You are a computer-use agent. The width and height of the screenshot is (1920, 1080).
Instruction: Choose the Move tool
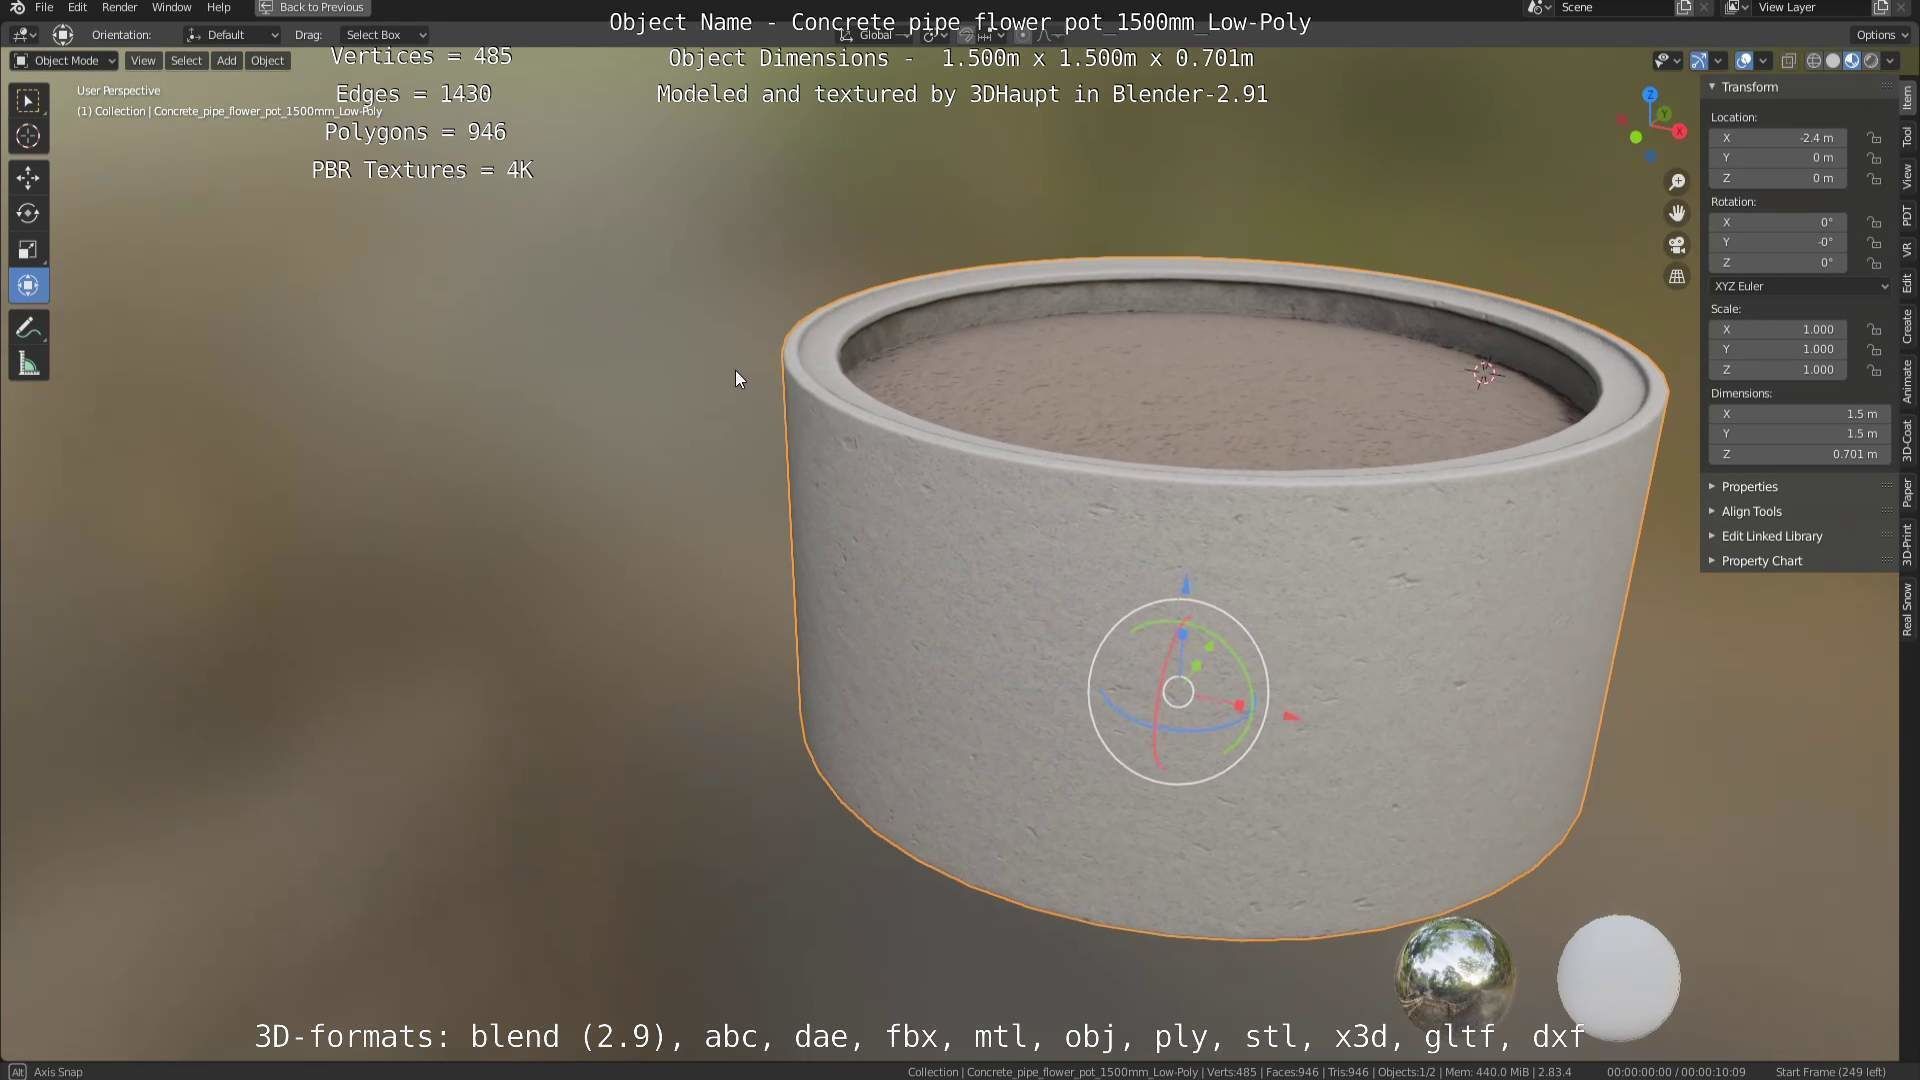point(28,178)
